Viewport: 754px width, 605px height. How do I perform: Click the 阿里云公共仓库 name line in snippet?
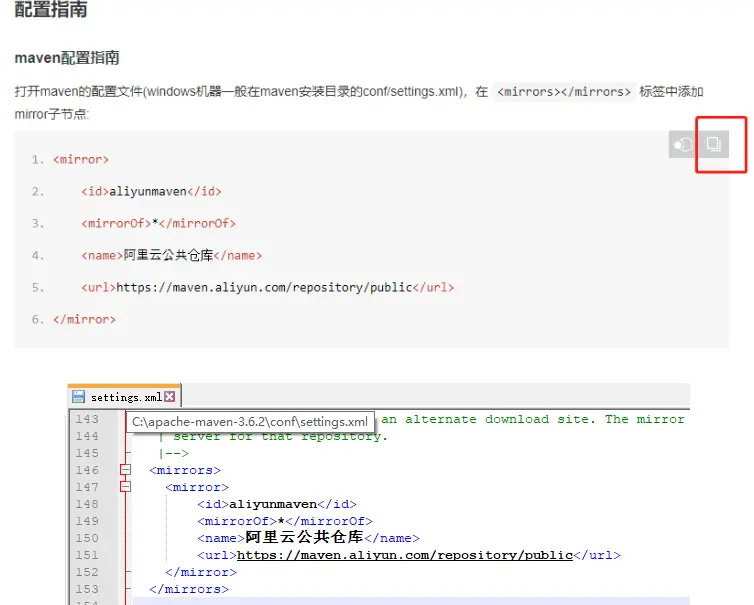[x=171, y=255]
